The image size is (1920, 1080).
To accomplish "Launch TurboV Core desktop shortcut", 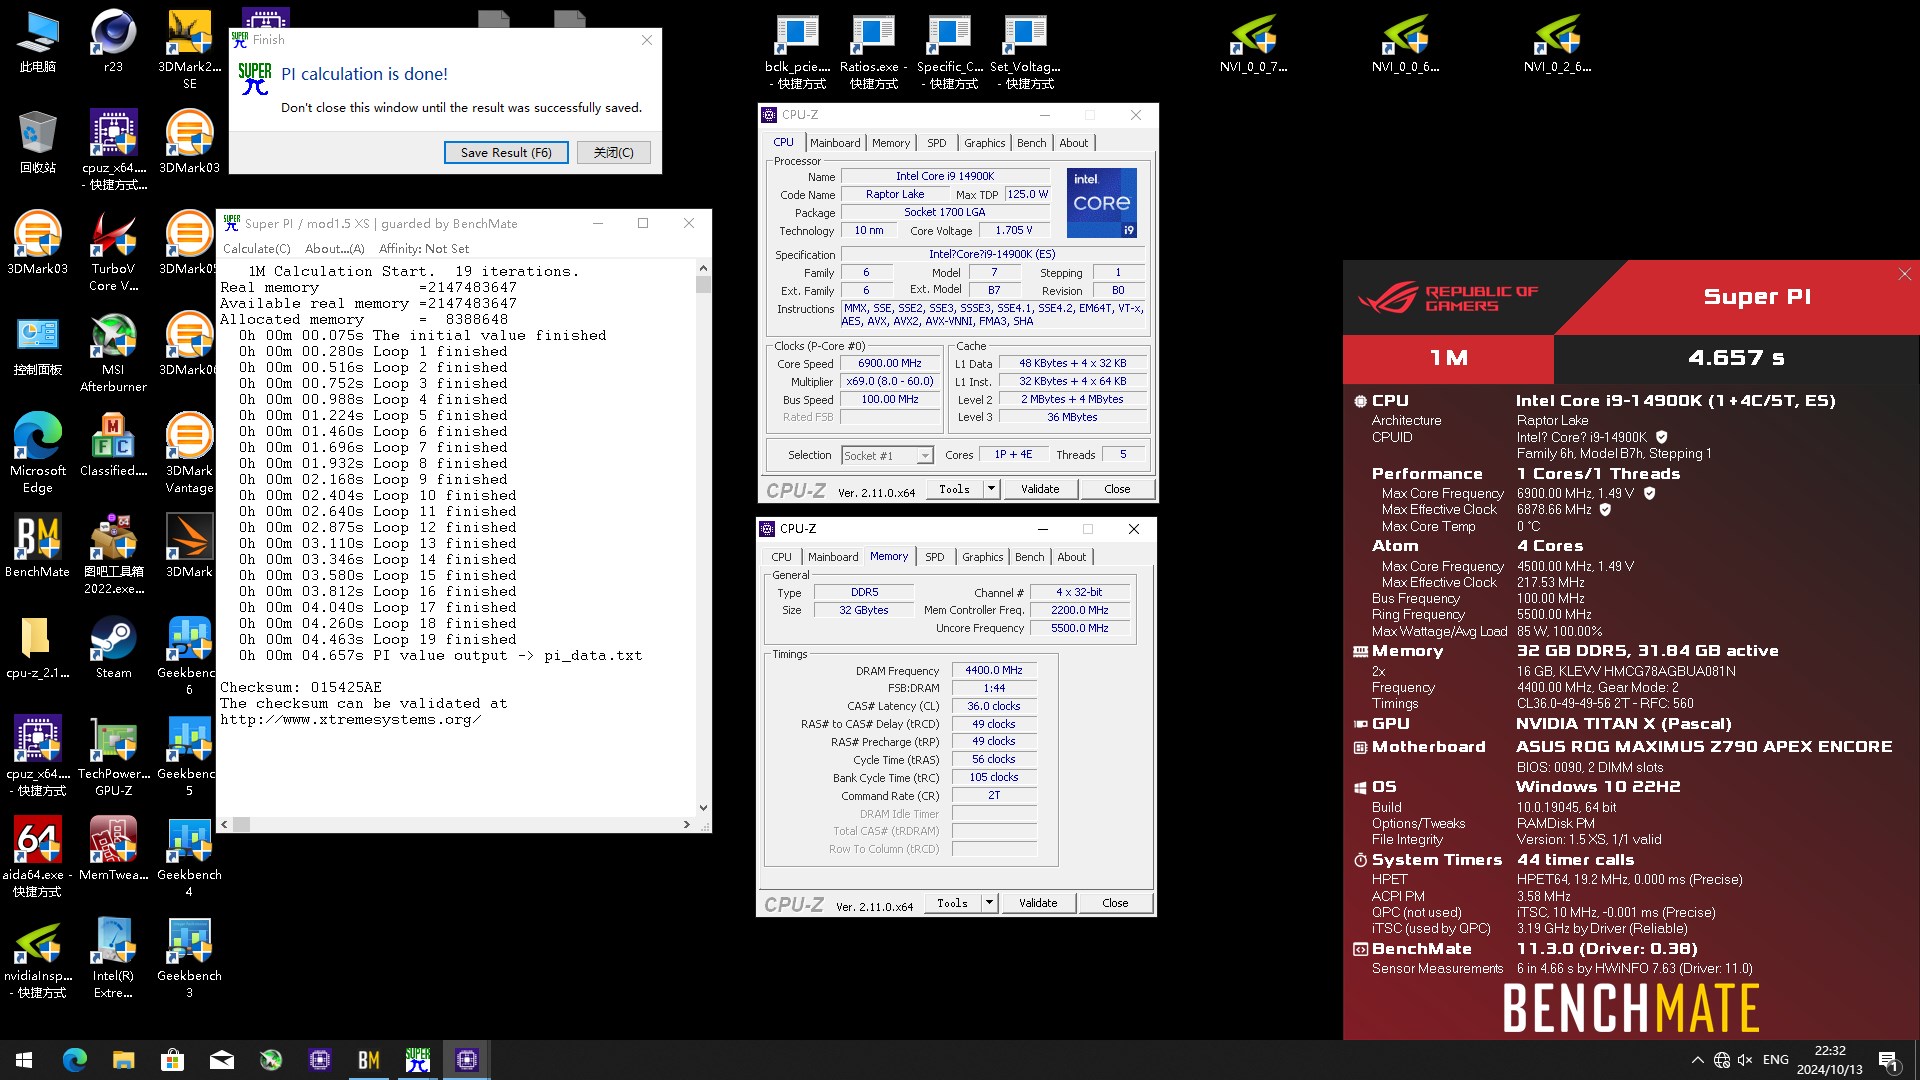I will click(x=113, y=252).
